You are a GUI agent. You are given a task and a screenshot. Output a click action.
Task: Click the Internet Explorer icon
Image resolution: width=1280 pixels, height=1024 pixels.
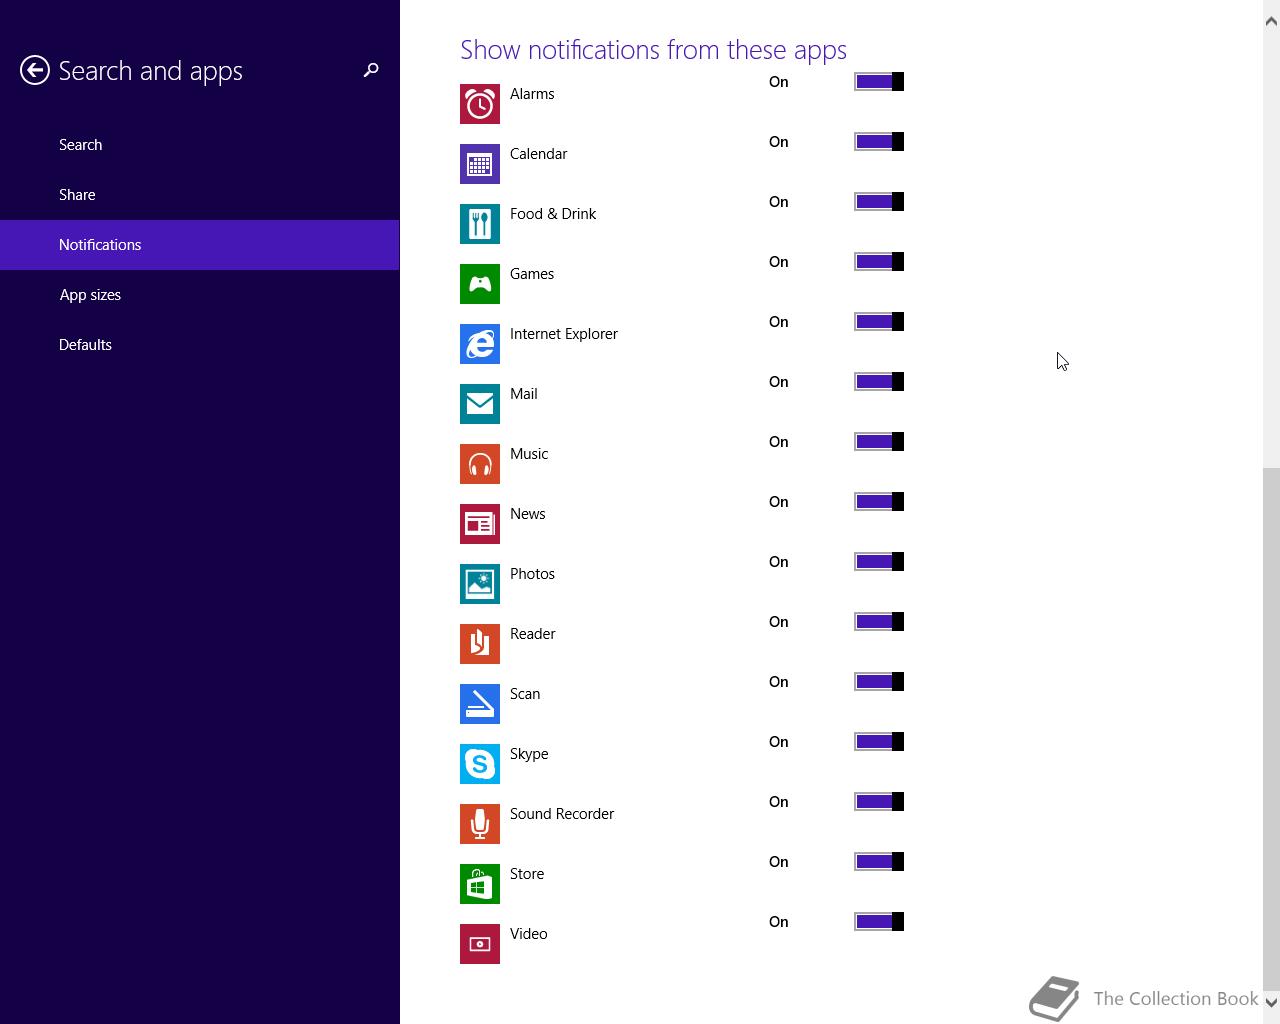(x=480, y=344)
